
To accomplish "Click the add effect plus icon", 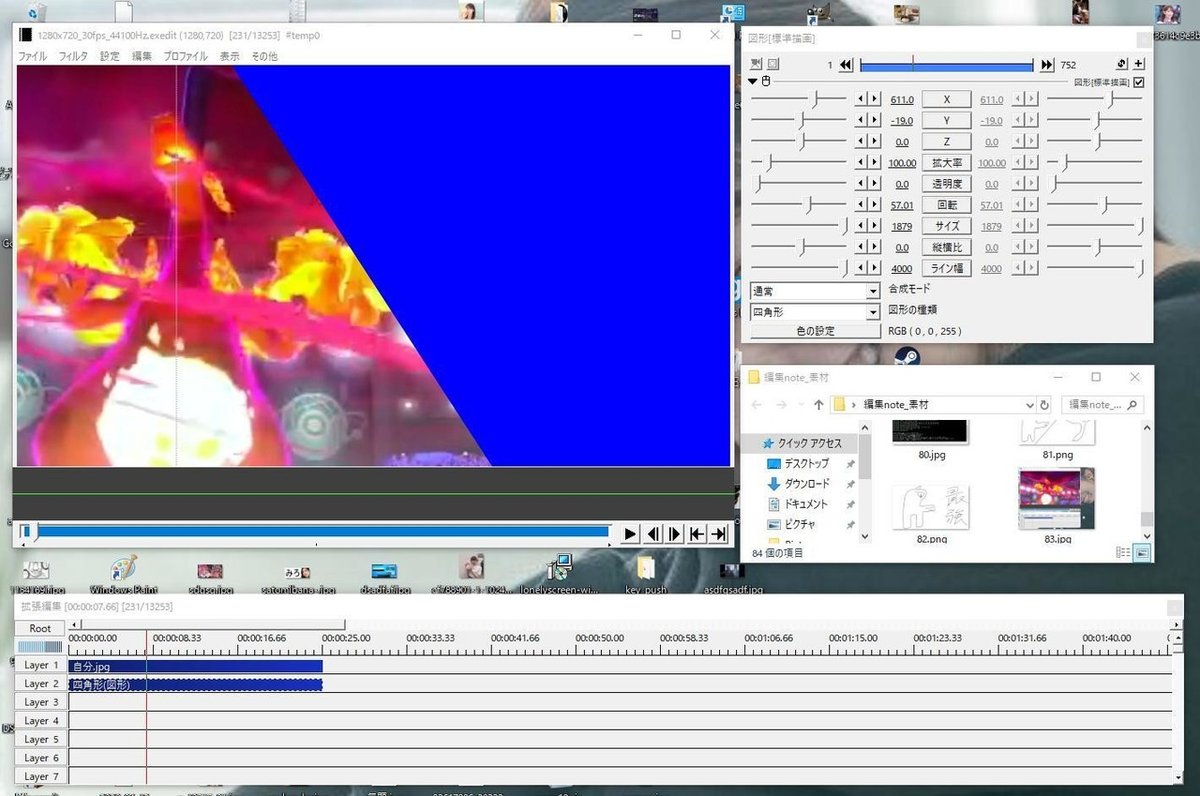I will [1139, 64].
